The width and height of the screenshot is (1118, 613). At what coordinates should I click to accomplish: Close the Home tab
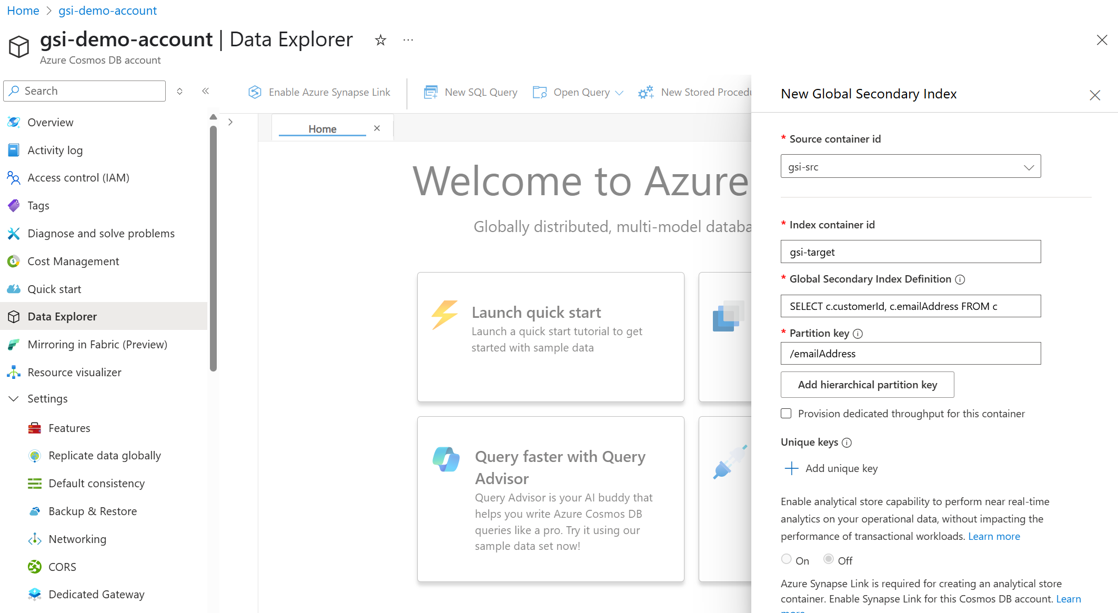coord(377,128)
